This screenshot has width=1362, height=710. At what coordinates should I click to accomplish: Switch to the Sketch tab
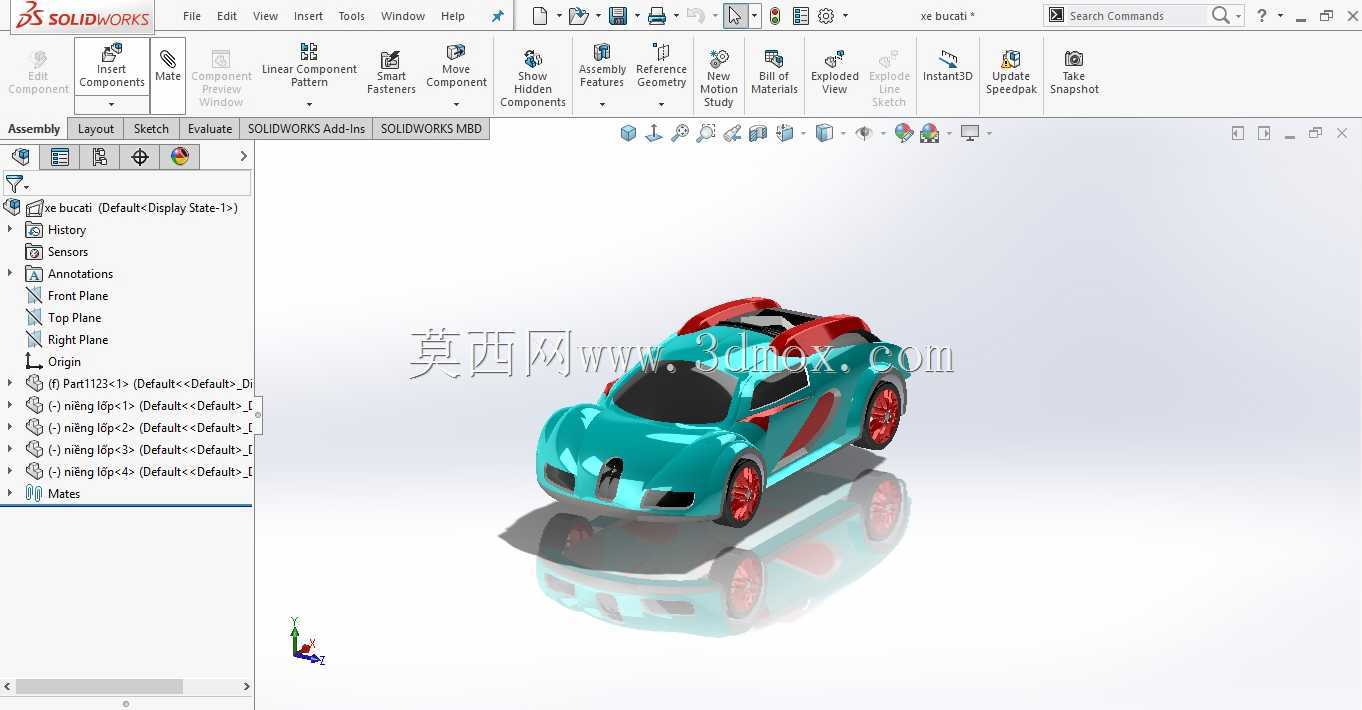[151, 129]
